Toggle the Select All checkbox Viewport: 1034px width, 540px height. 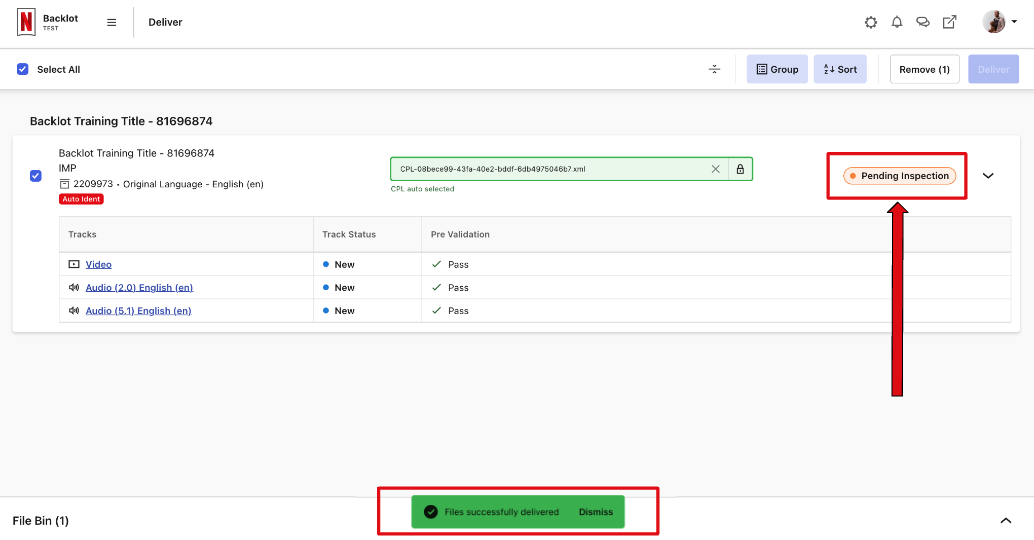coord(22,69)
